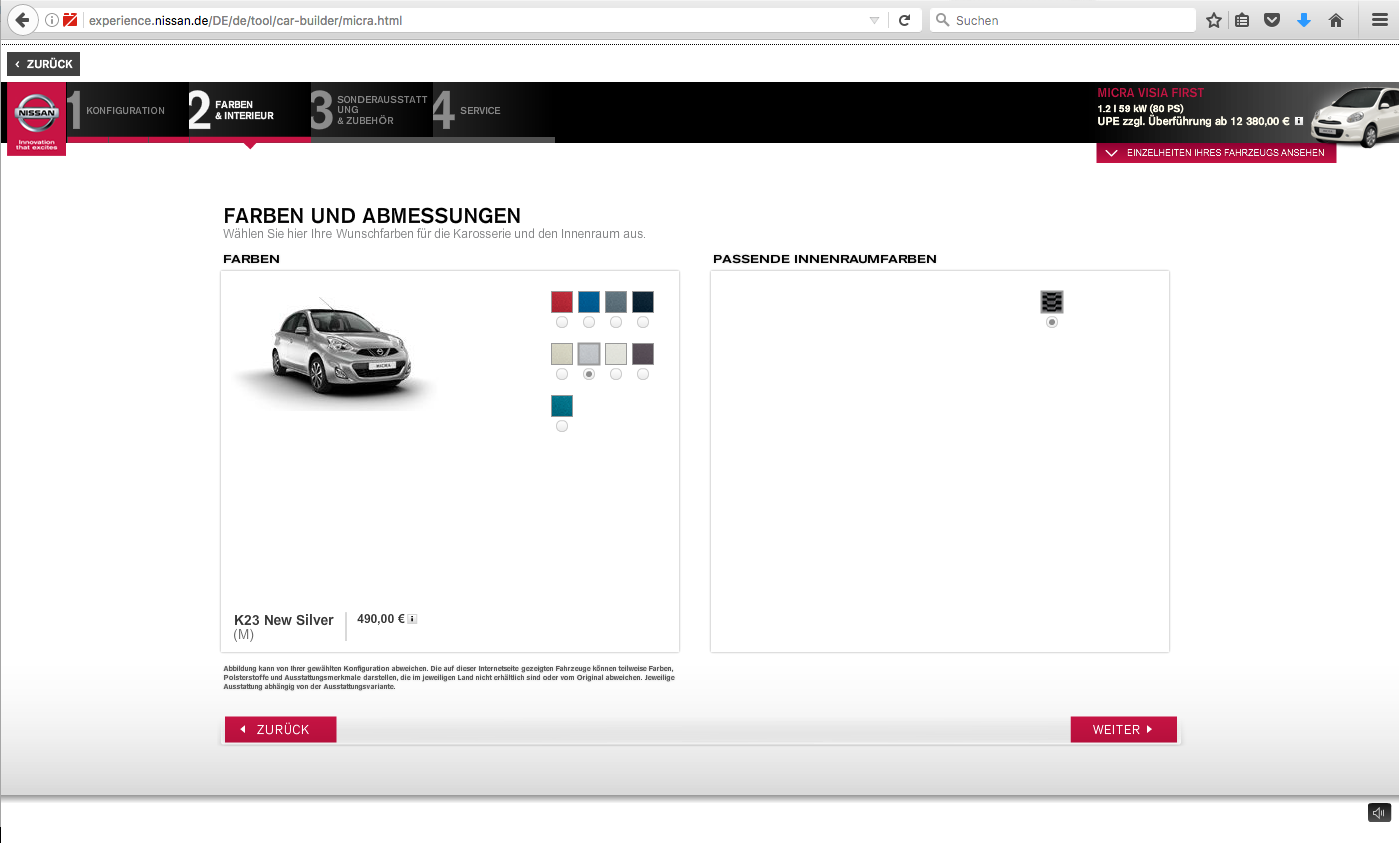Select radio button under dark navy color
This screenshot has width=1399, height=843.
(643, 322)
